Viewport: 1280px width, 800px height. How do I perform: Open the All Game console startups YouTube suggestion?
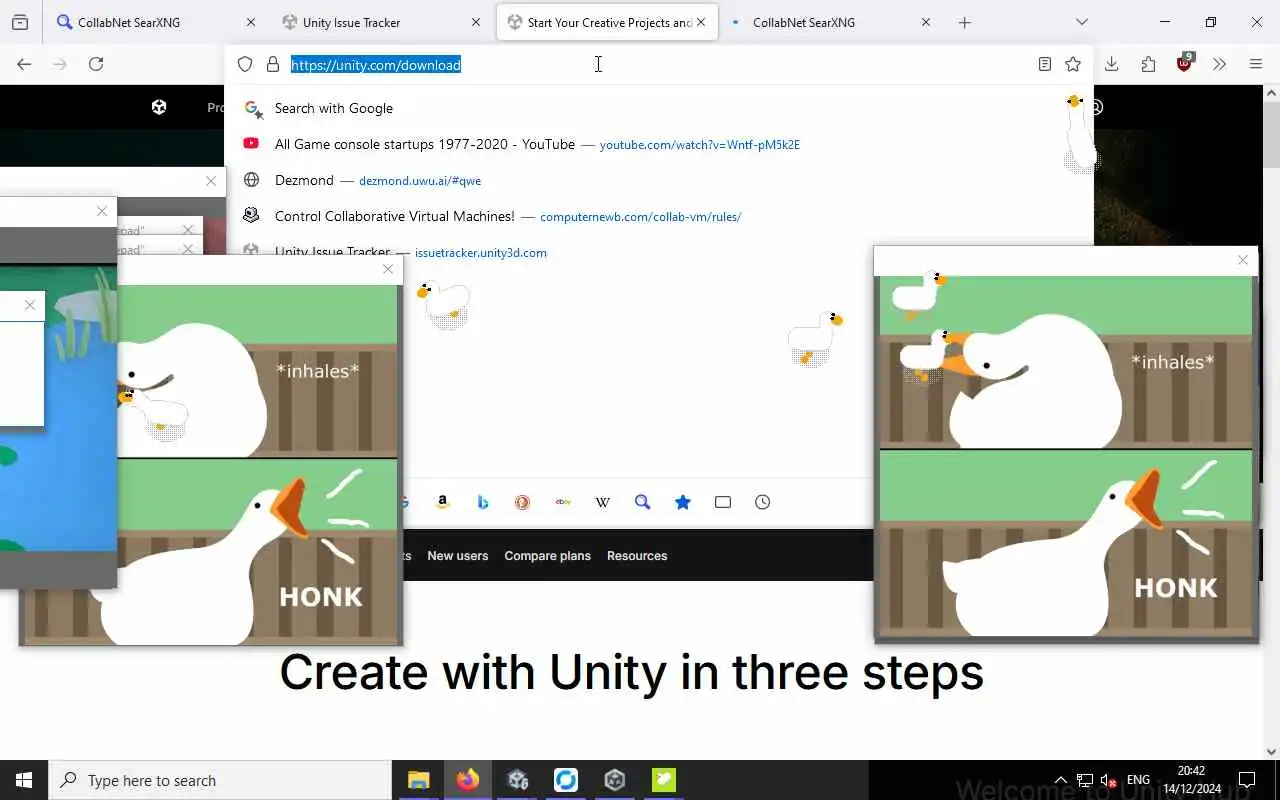[660, 144]
